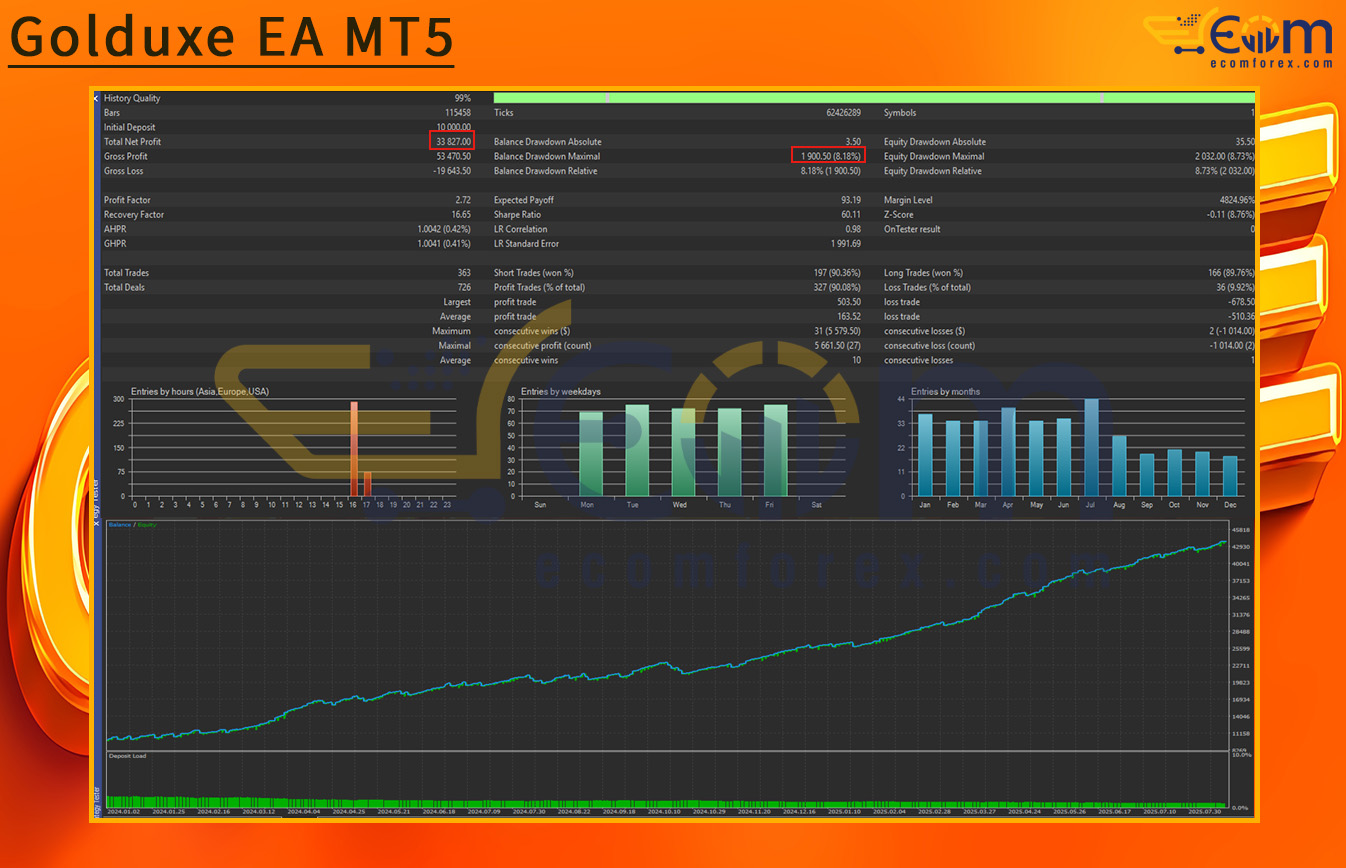Viewport: 1346px width, 868px height.
Task: Click the largest loss trade value -678.50
Action: pos(1242,302)
